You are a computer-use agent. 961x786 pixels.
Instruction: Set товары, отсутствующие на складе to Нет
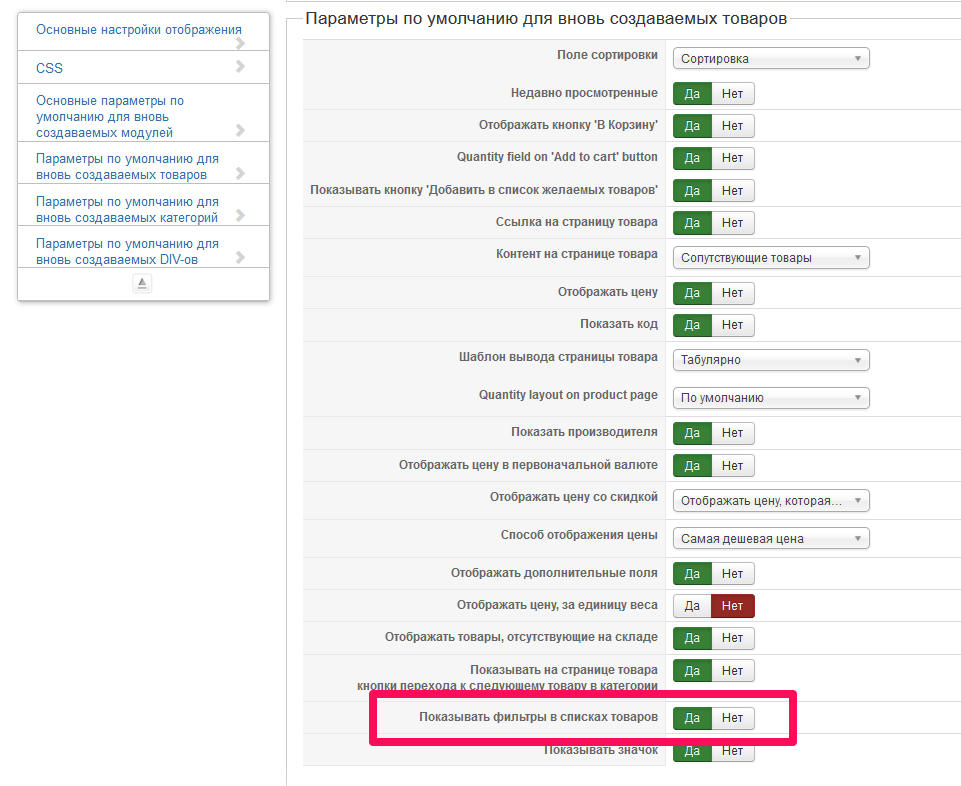(732, 638)
